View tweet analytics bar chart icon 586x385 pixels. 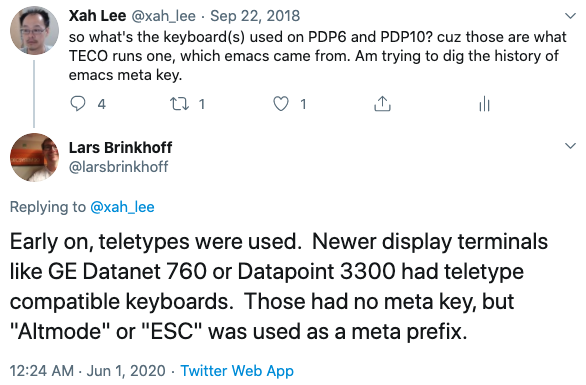click(x=484, y=104)
